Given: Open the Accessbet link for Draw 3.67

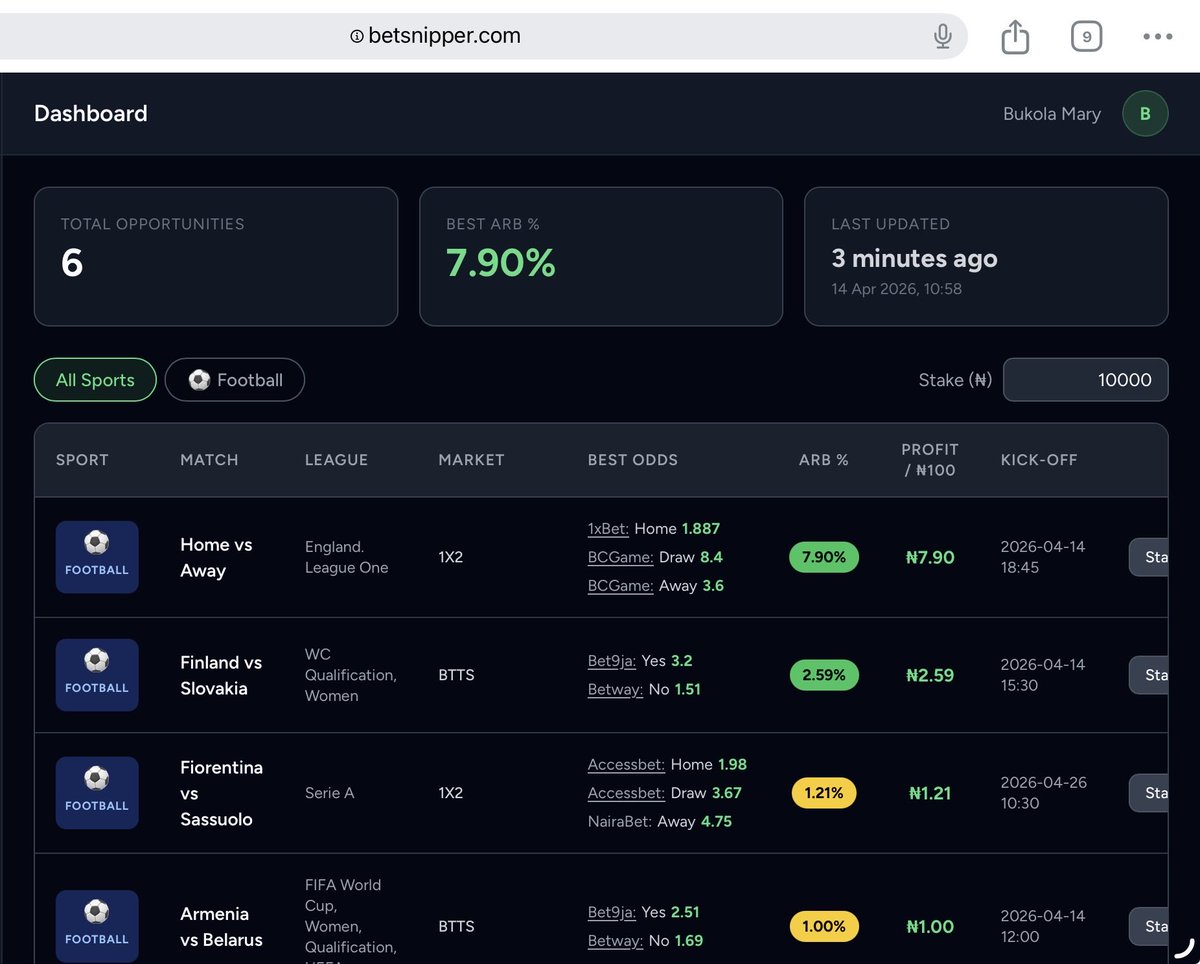Looking at the screenshot, I should (x=626, y=793).
